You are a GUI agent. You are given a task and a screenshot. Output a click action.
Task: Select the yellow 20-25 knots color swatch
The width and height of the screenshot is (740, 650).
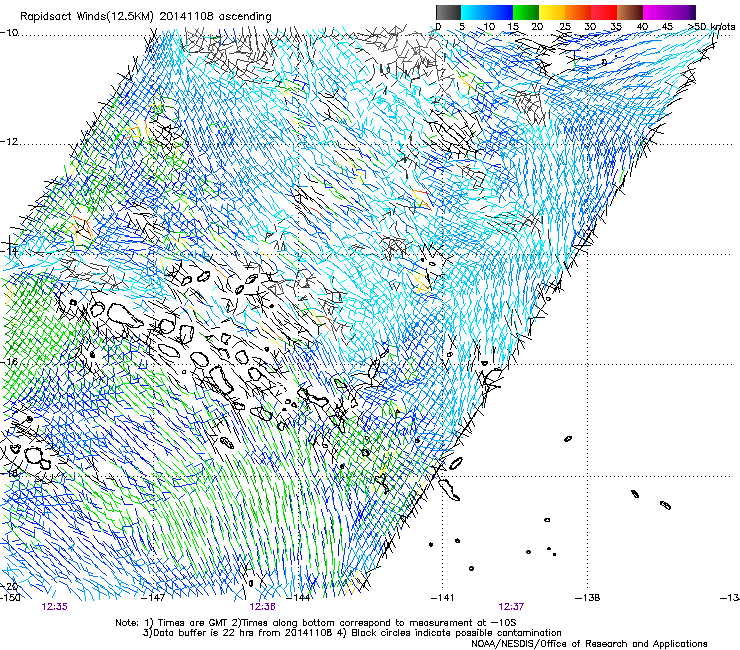click(x=552, y=12)
